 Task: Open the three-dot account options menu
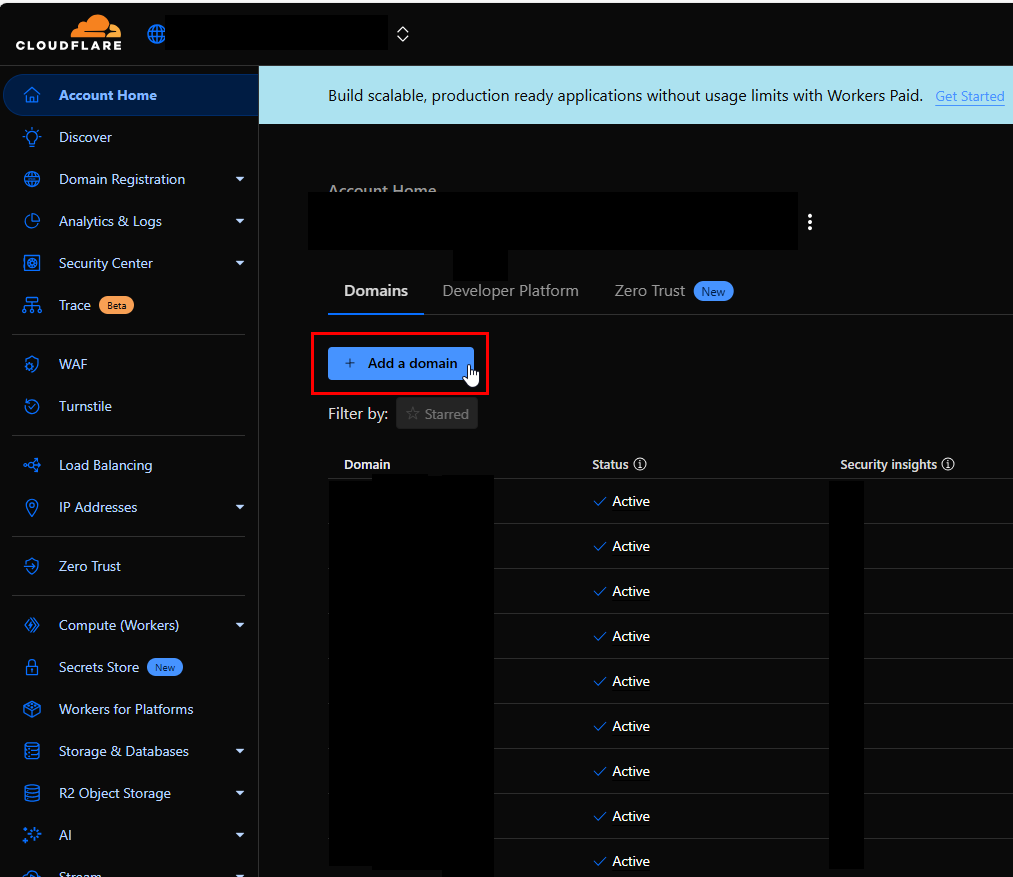tap(809, 222)
